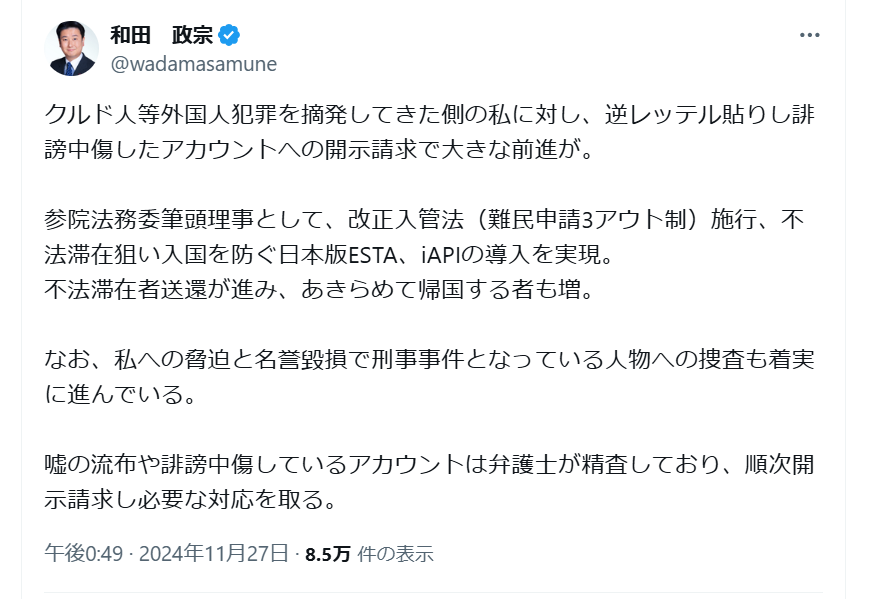Image resolution: width=874 pixels, height=599 pixels.
Task: Open the three-dot more options menu
Action: coord(809,35)
